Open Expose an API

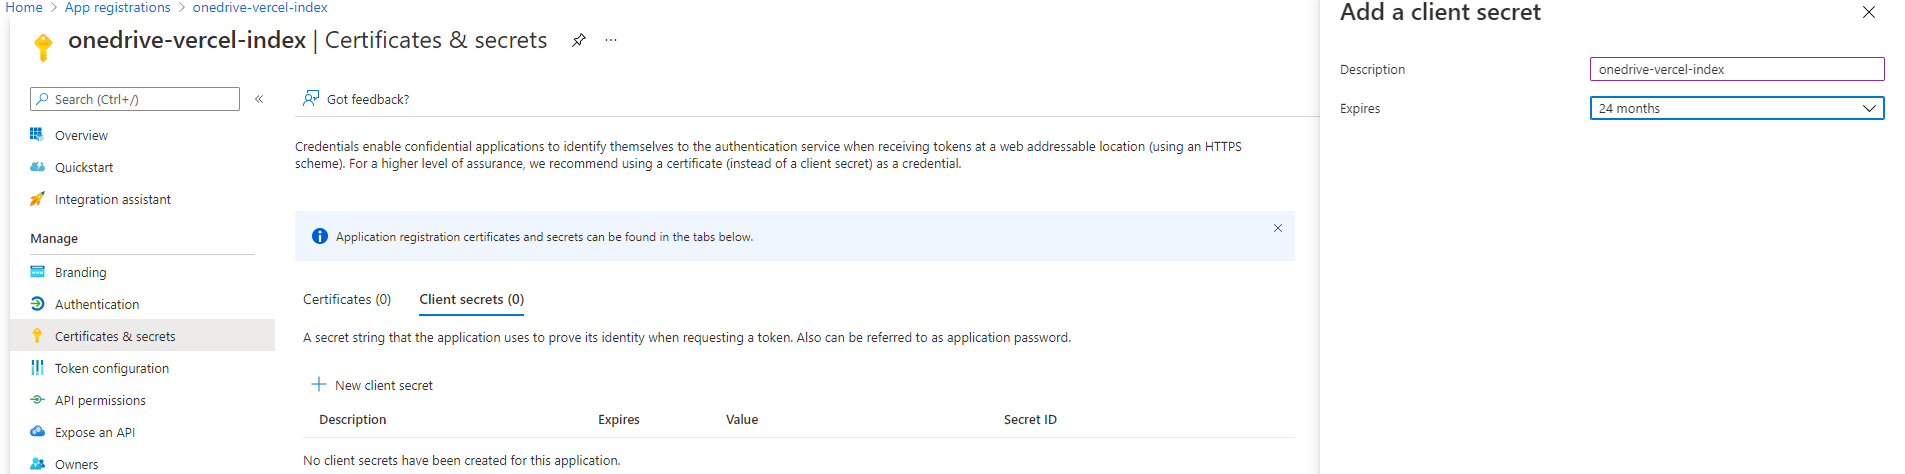click(x=94, y=432)
